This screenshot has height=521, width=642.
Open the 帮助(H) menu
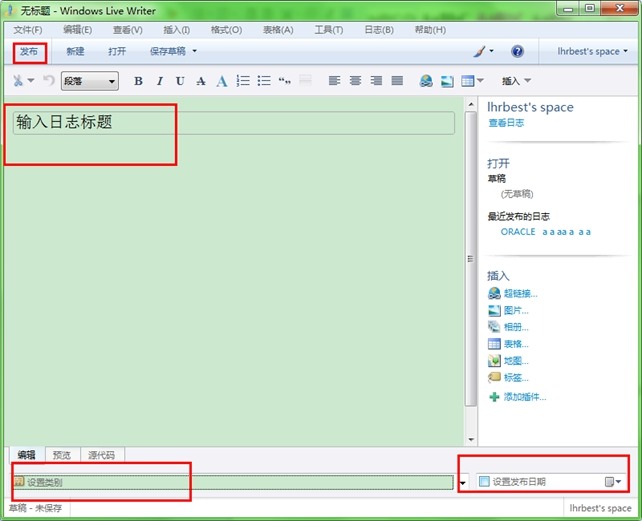pyautogui.click(x=430, y=30)
